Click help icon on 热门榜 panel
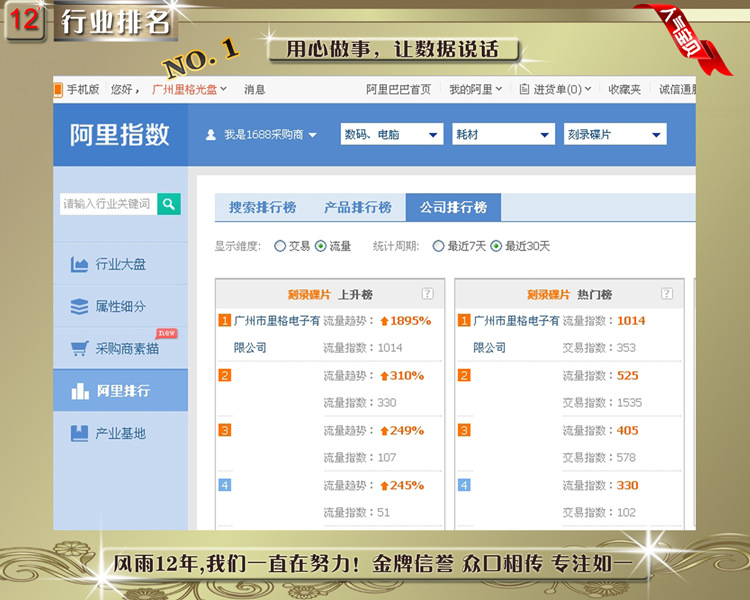The height and width of the screenshot is (600, 750). pyautogui.click(x=667, y=294)
